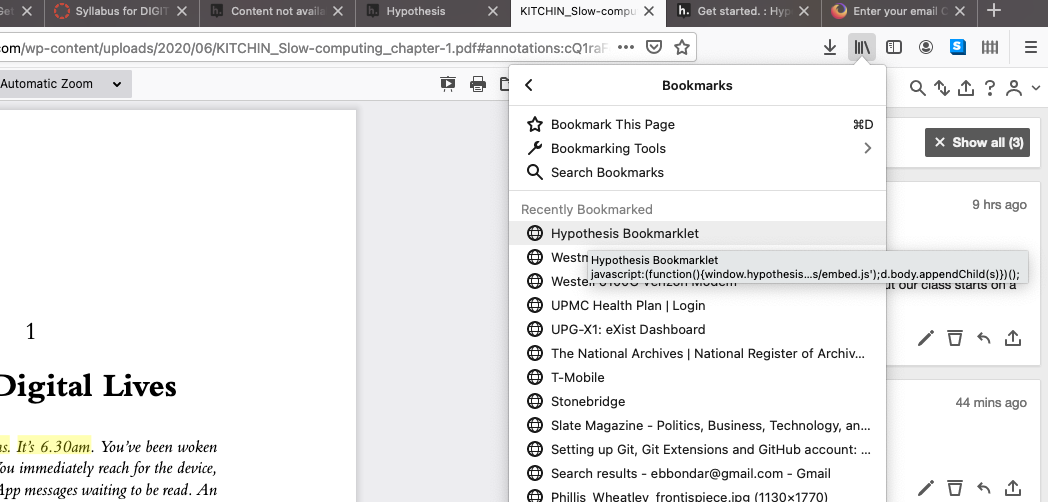Open the Hypothesis Bookmarklet bookmark
Viewport: 1048px width, 502px height.
click(697, 233)
